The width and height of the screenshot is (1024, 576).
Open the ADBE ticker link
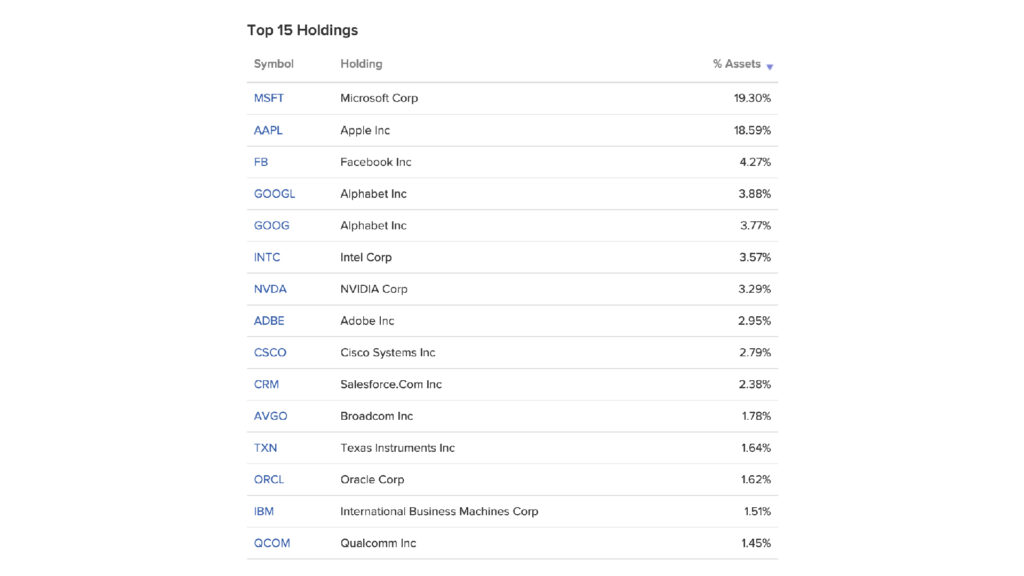coord(268,321)
